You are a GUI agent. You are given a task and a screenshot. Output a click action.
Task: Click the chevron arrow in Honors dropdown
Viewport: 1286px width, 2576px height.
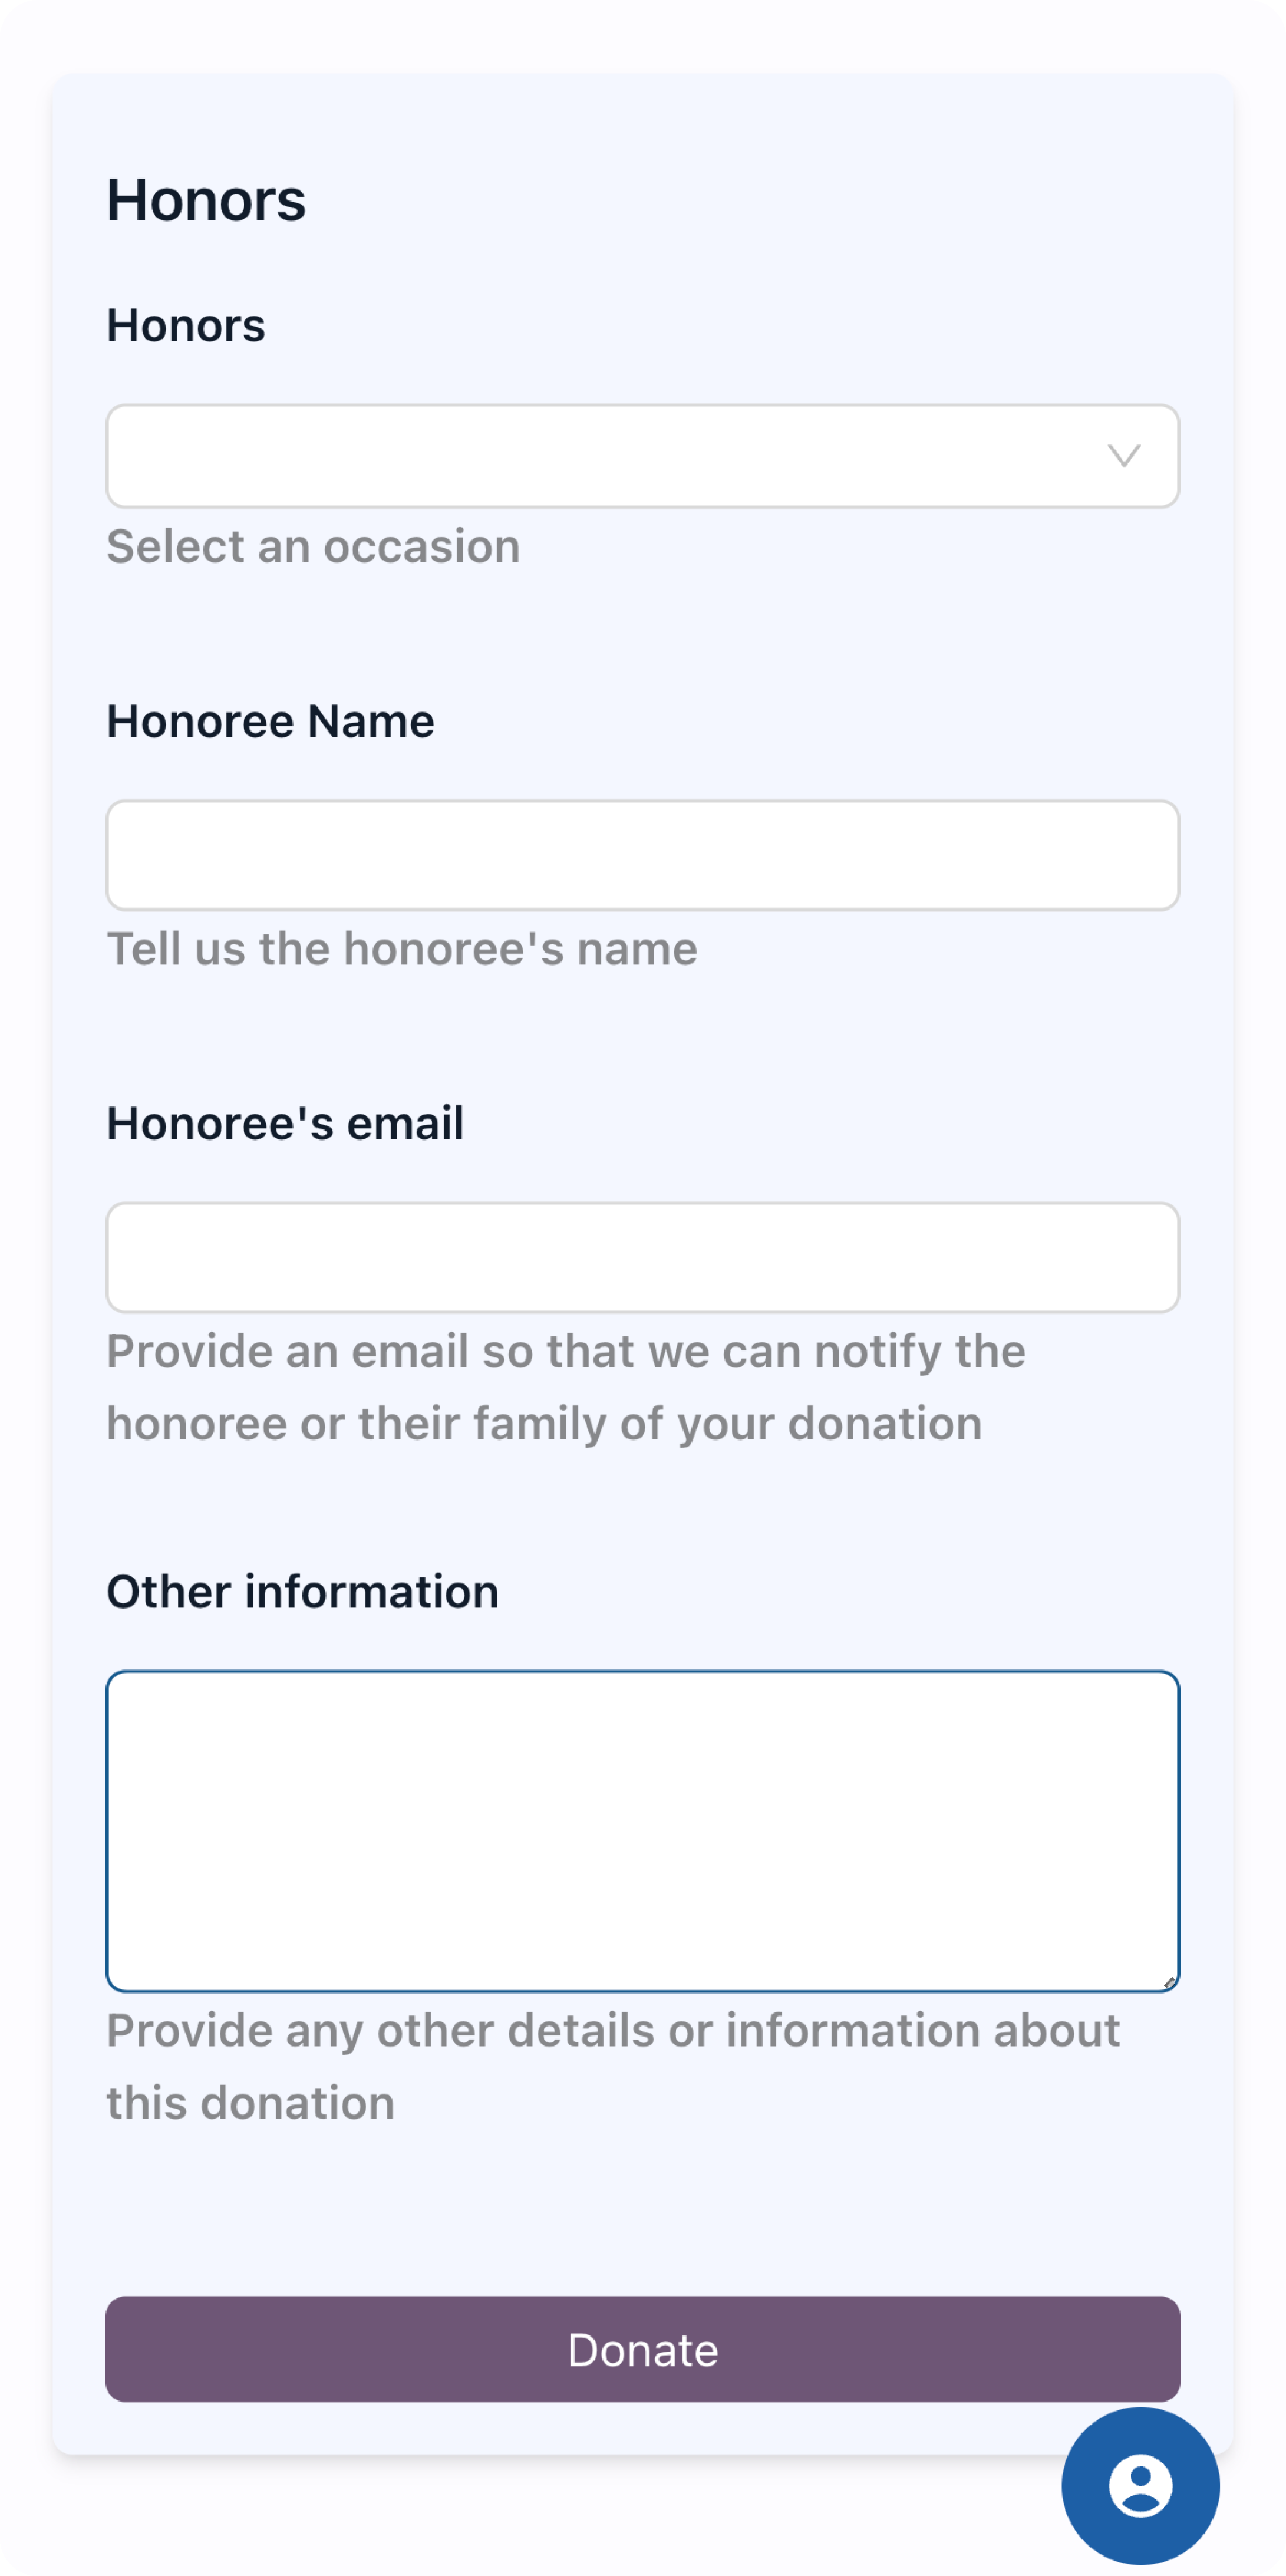(1124, 456)
